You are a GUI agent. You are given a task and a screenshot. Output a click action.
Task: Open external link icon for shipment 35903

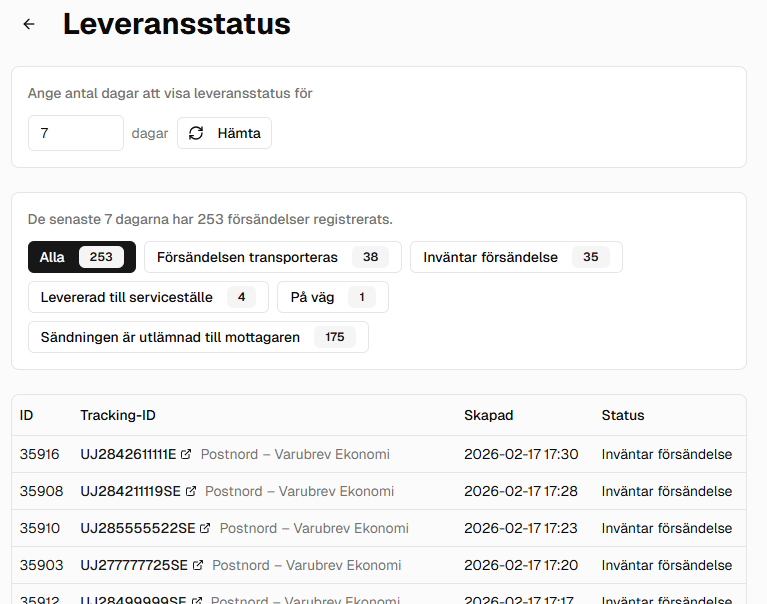198,566
